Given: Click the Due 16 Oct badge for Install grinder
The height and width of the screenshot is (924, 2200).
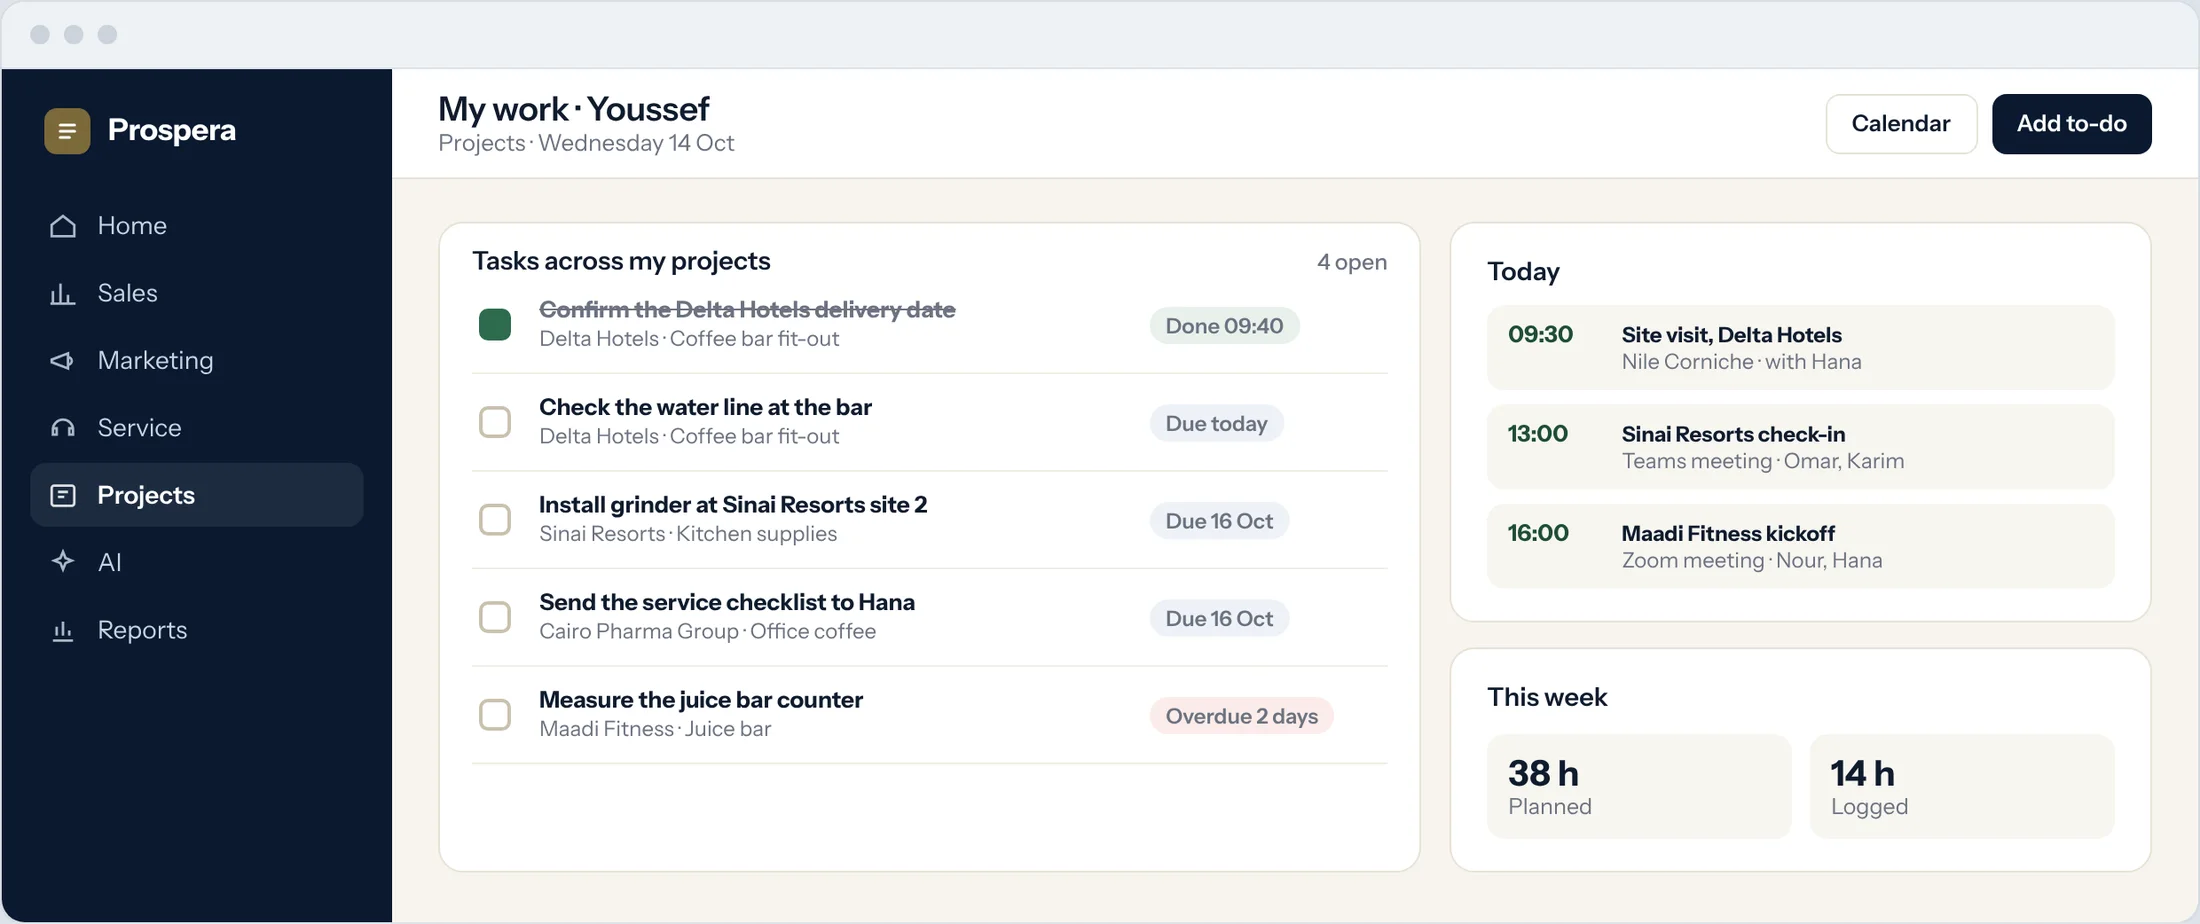Looking at the screenshot, I should [x=1219, y=521].
